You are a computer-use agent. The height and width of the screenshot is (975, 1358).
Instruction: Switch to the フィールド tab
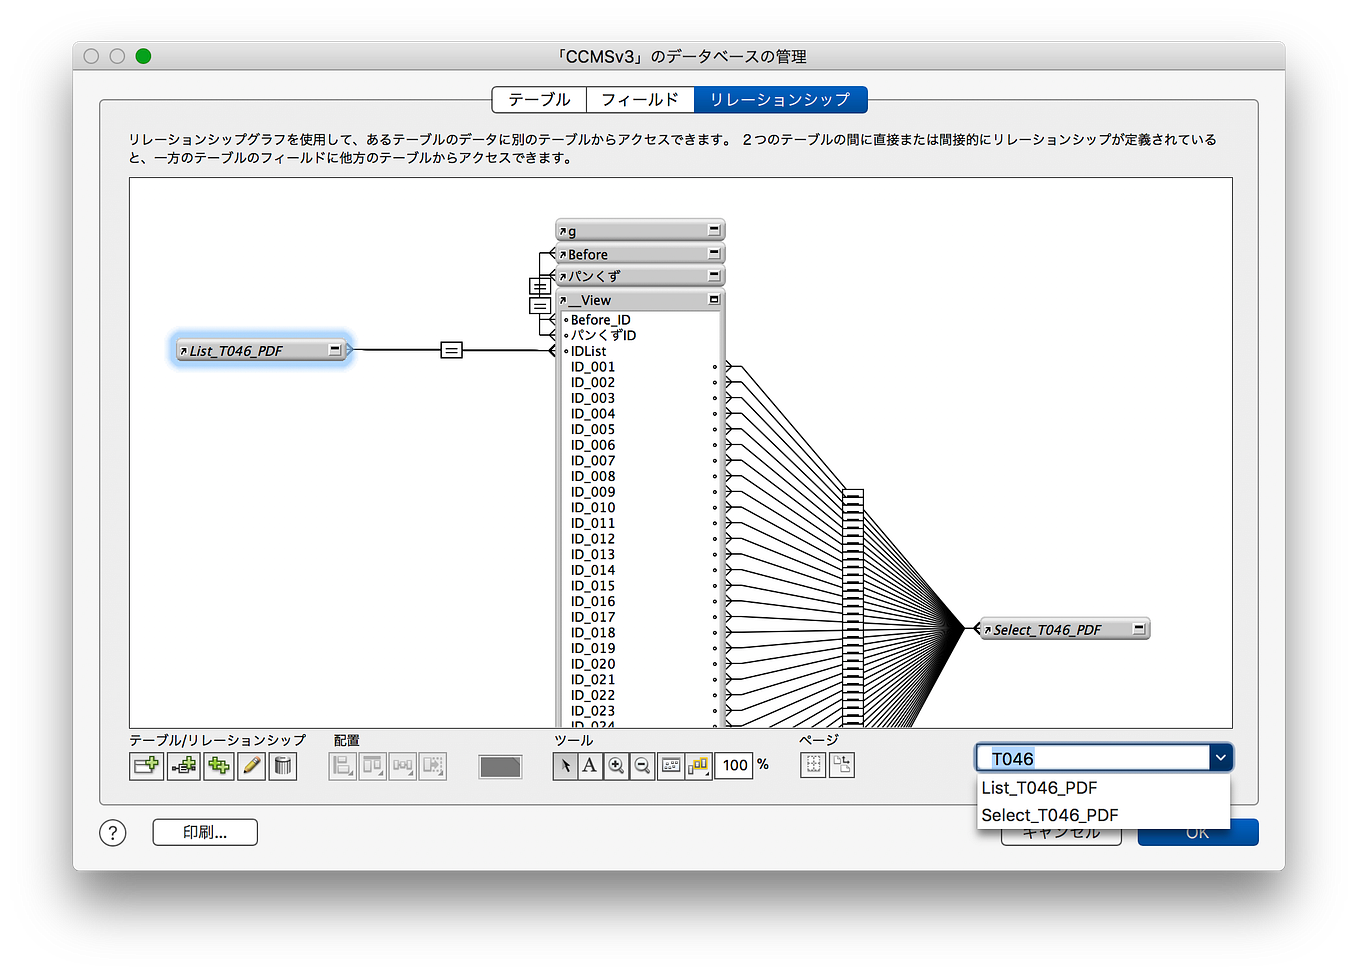coord(639,99)
